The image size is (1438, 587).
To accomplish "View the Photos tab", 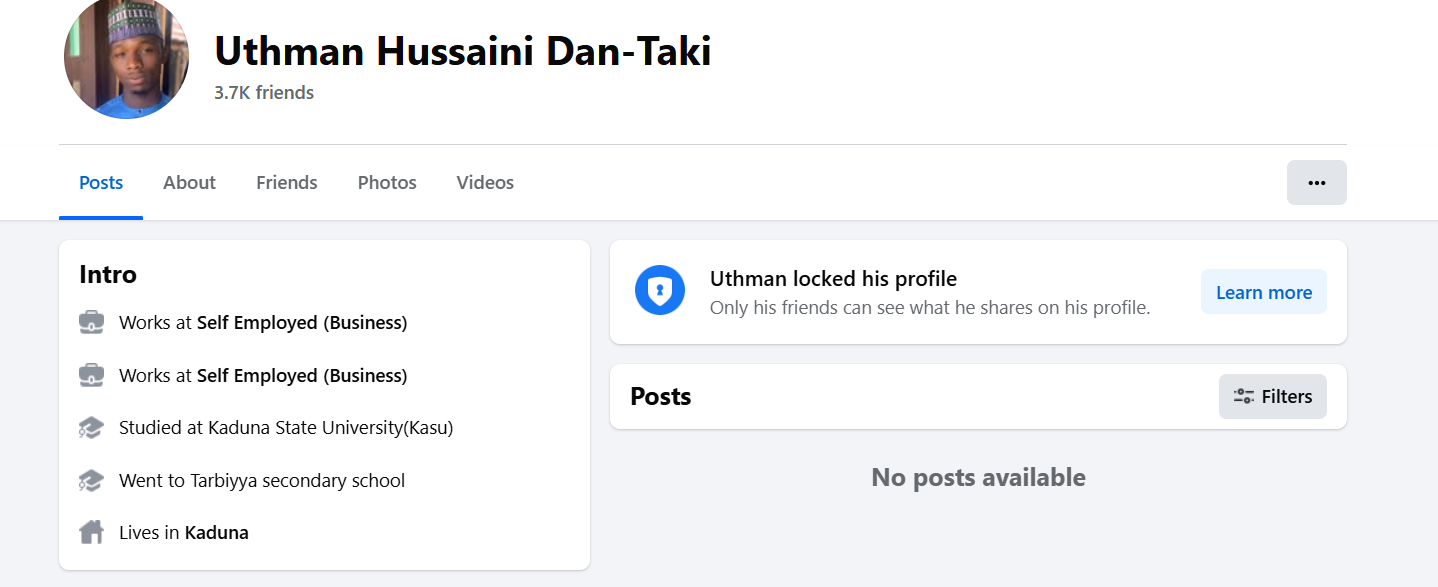I will click(x=387, y=183).
